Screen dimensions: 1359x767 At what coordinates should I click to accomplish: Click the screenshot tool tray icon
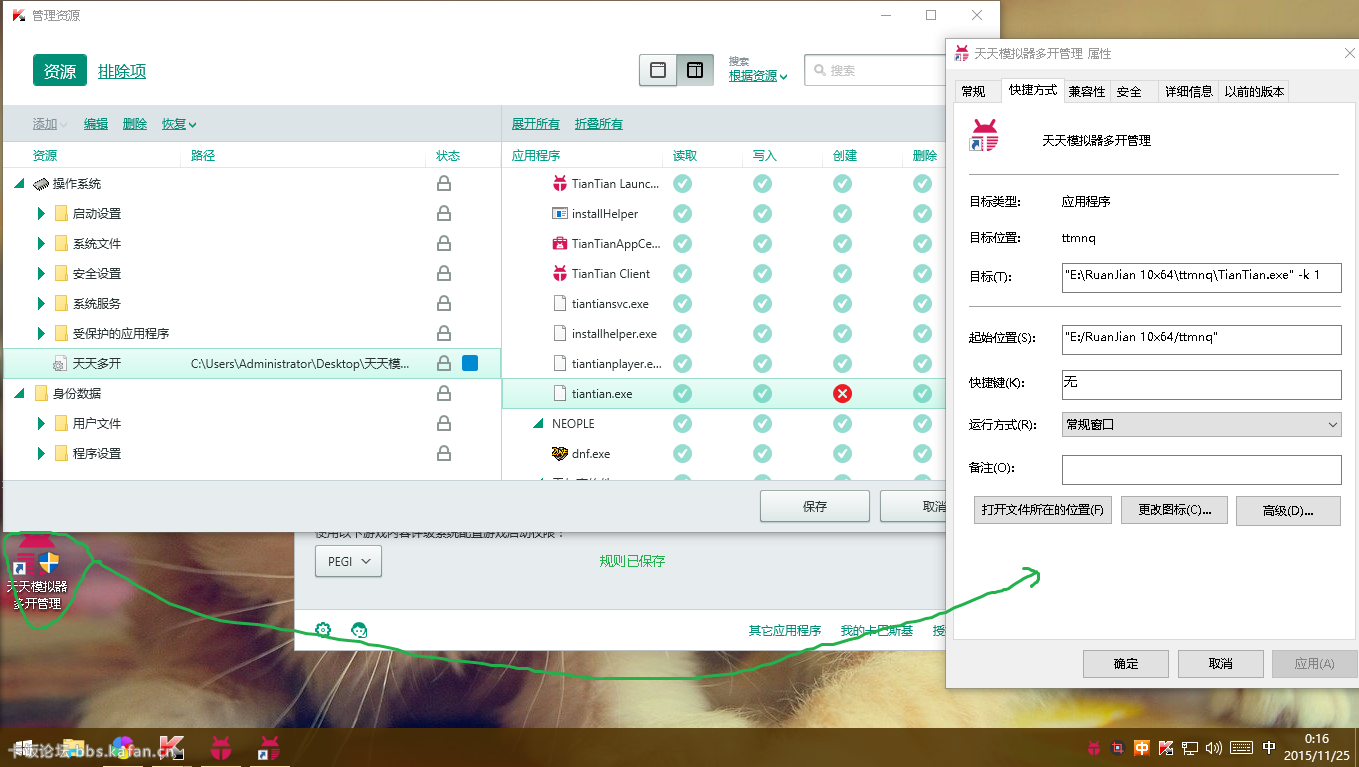point(1118,748)
